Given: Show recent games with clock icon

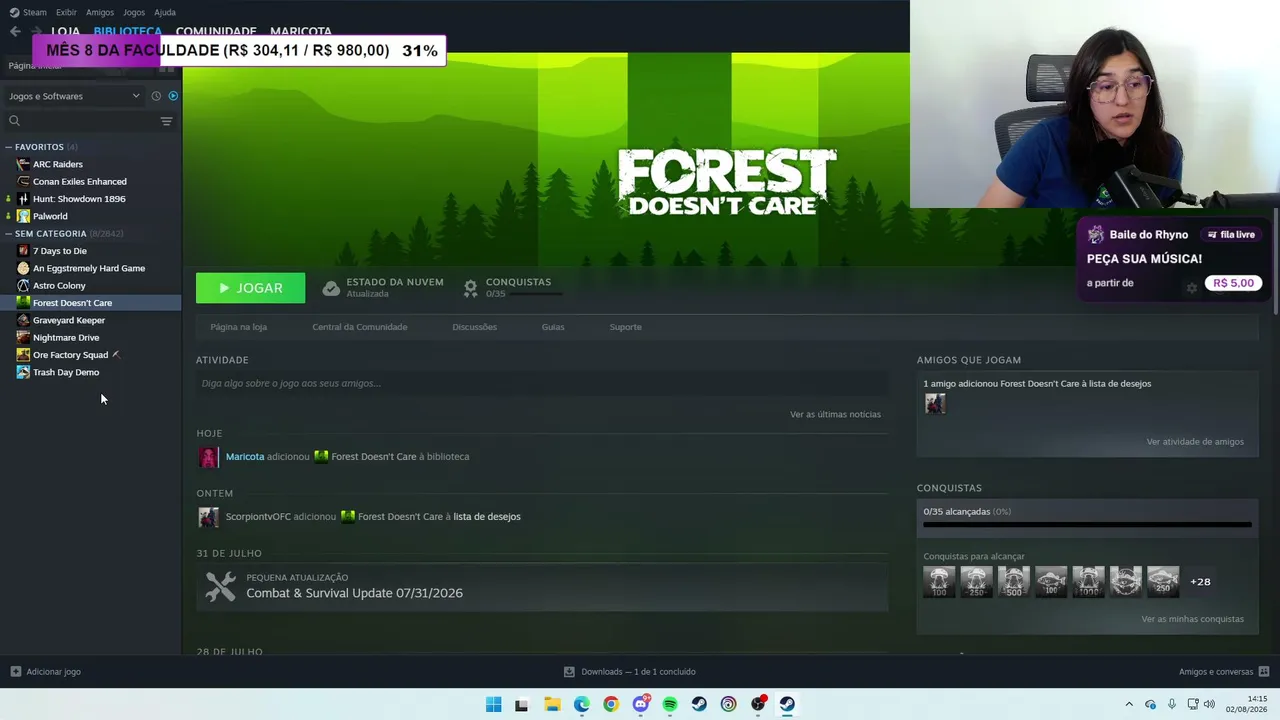Looking at the screenshot, I should 156,96.
